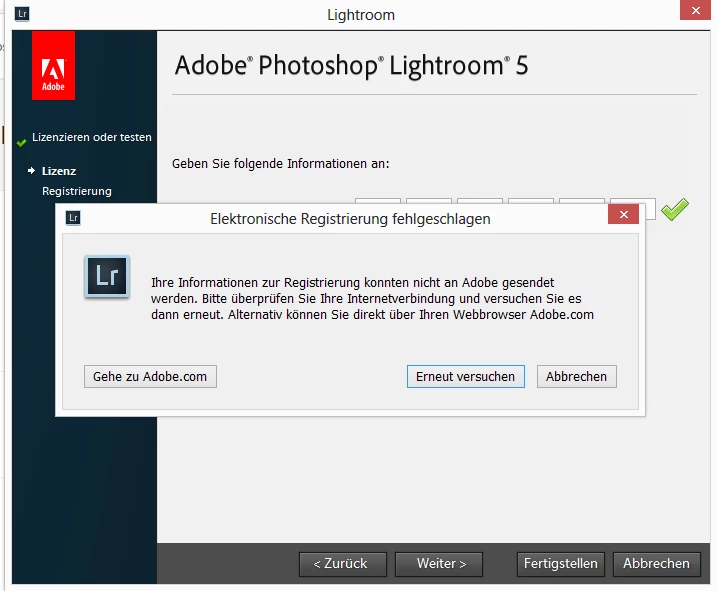
Task: Click the red Adobe logo
Action: pos(54,65)
